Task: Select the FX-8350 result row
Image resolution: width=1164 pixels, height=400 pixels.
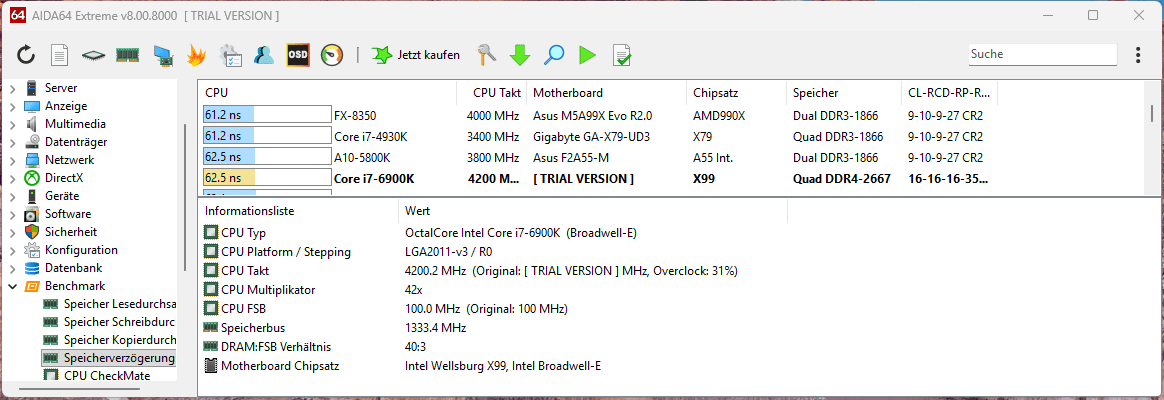Action: pyautogui.click(x=598, y=115)
